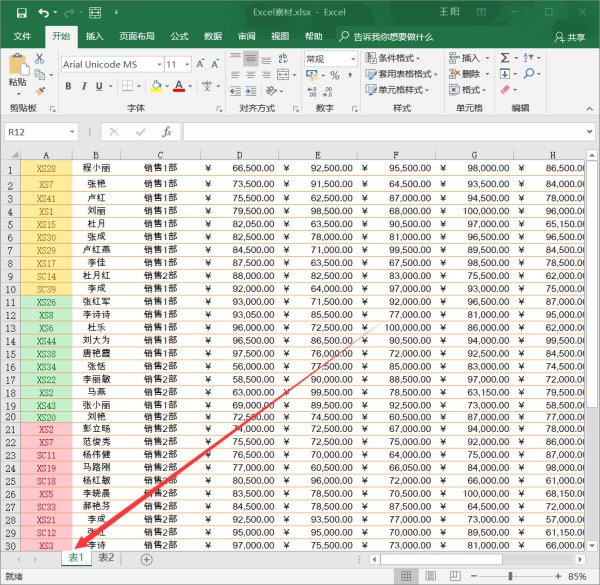Image resolution: width=600 pixels, height=585 pixels.
Task: Click the 共享 share button
Action: pyautogui.click(x=570, y=37)
